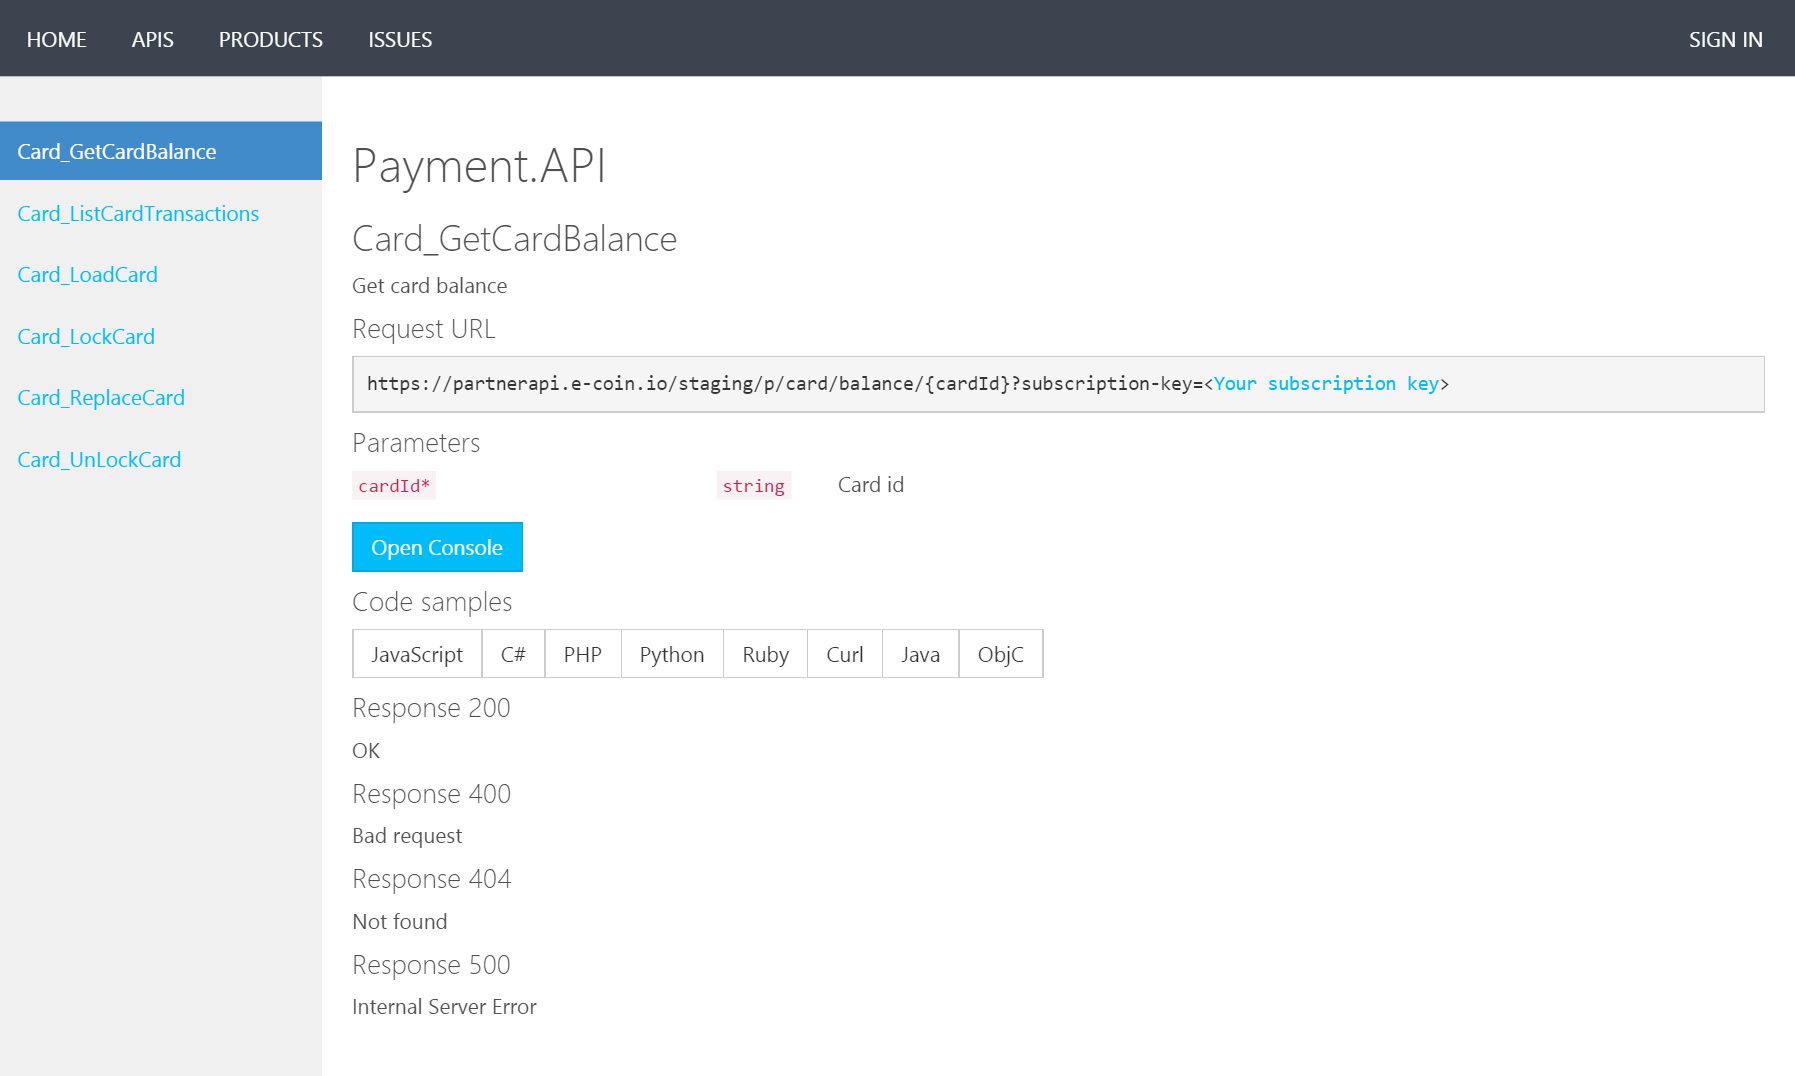Image resolution: width=1795 pixels, height=1076 pixels.
Task: Select the Python code sample tab
Action: point(671,653)
